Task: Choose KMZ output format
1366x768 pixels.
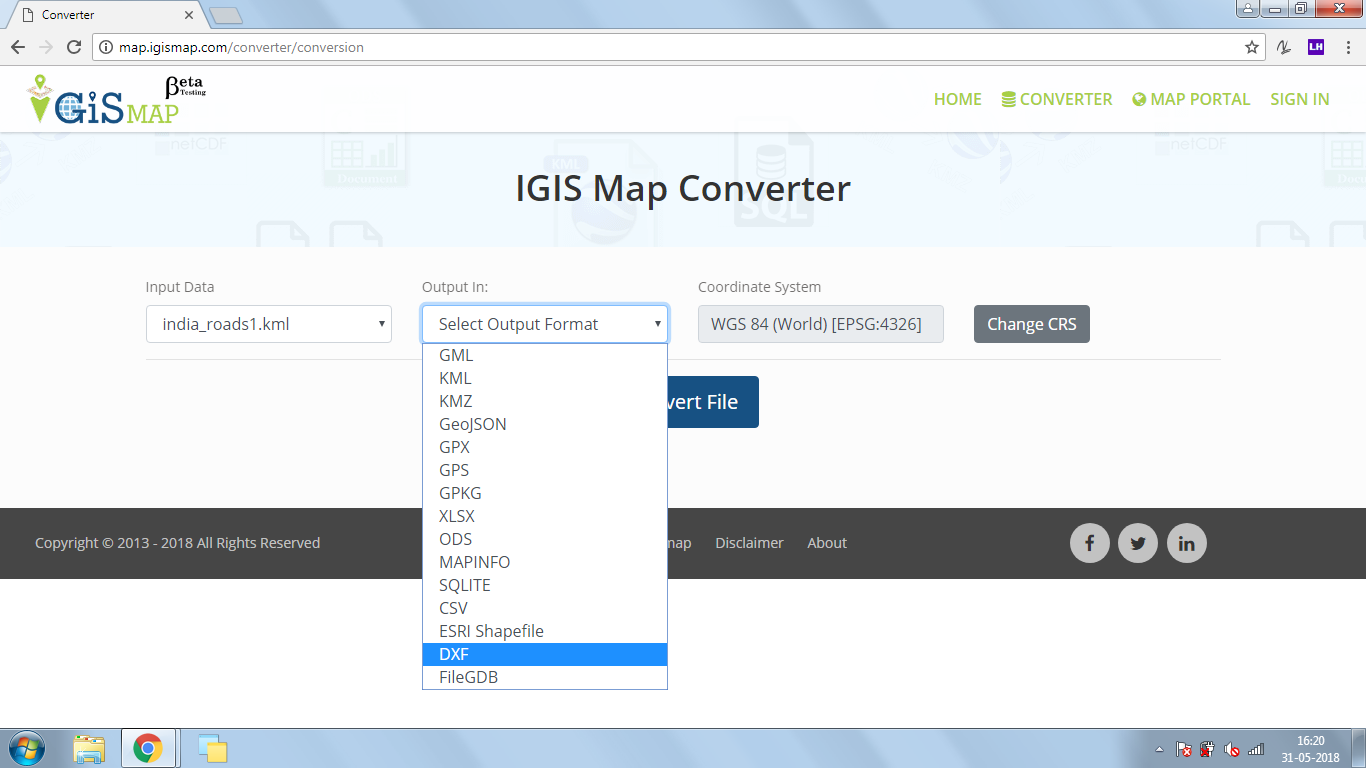Action: [x=545, y=401]
